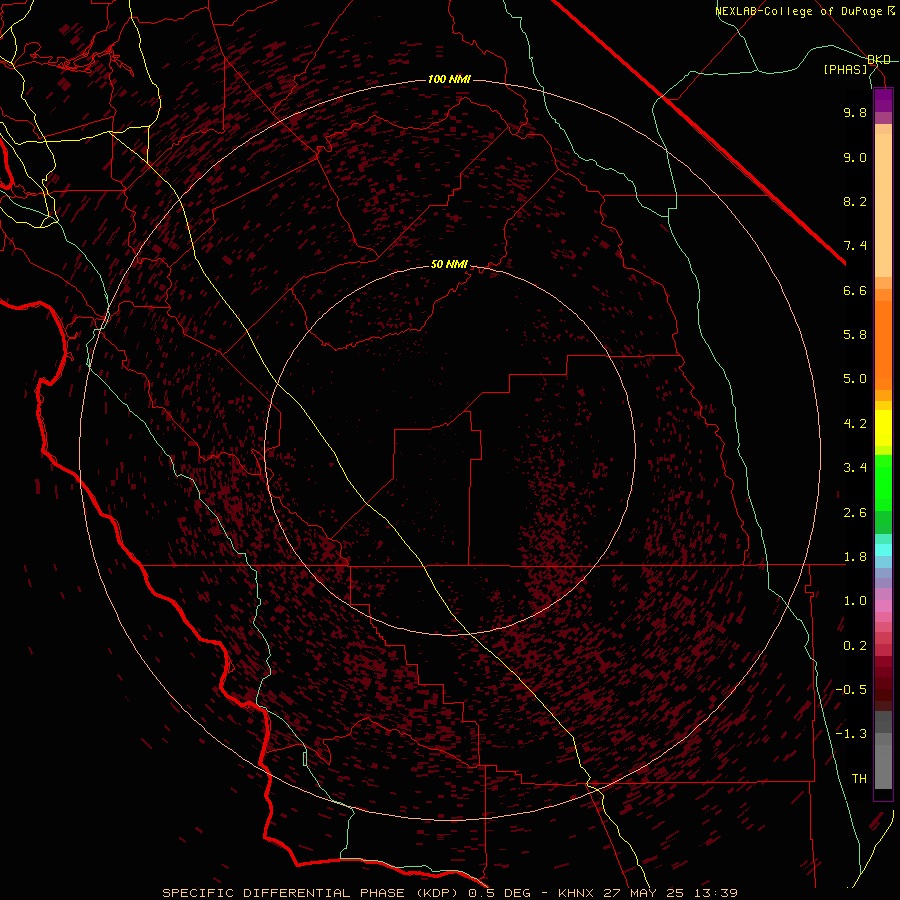Click the -0.5 legend value
This screenshot has height=900, width=900.
tap(851, 690)
